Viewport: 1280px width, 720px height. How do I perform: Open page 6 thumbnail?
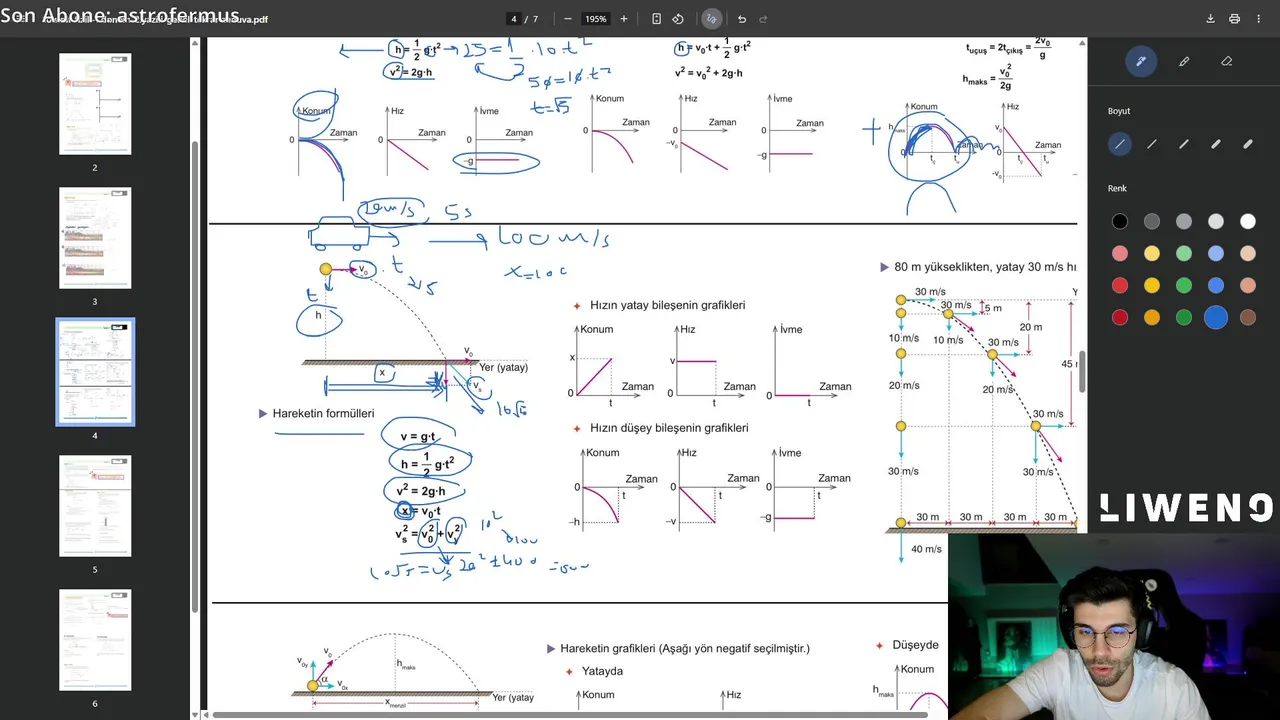95,640
